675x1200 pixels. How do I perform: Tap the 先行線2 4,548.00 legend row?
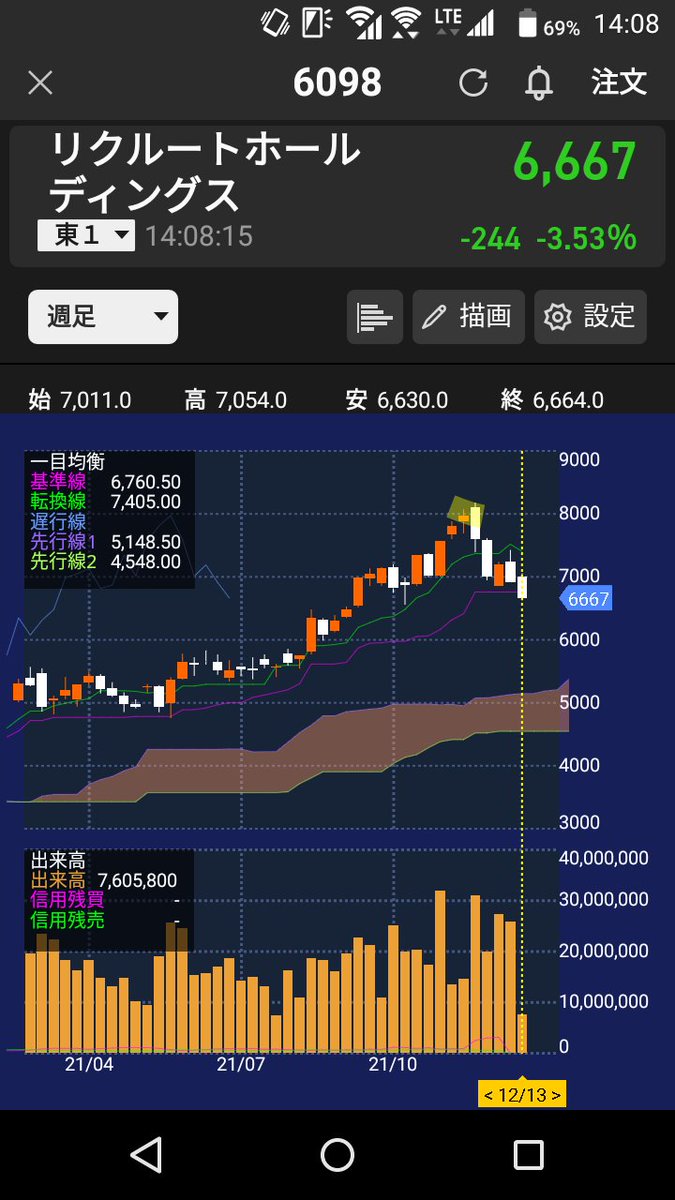pos(106,561)
